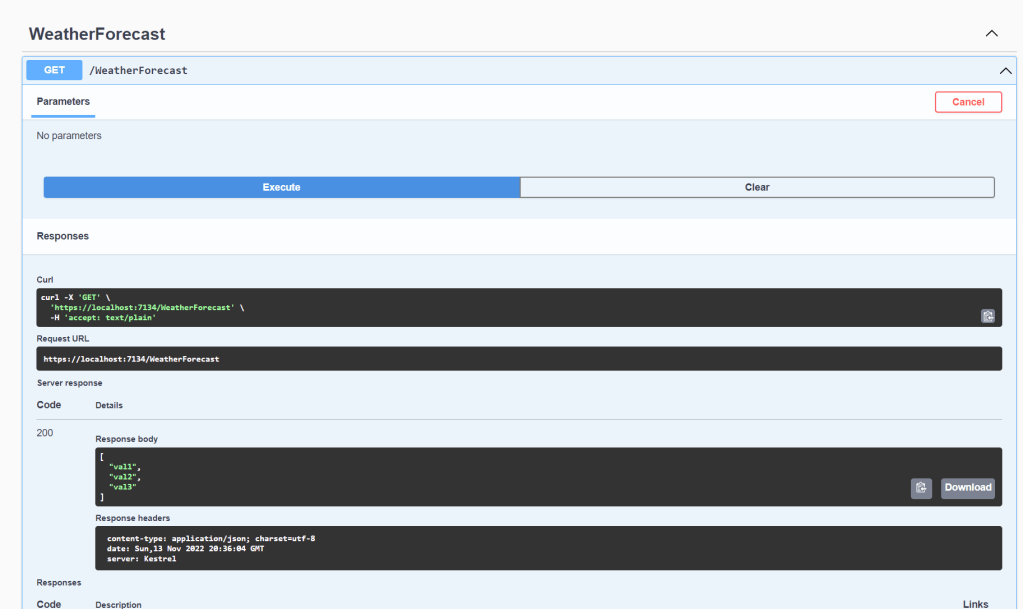Click the WeatherForecast section heading
Screen dimensions: 1023x609
97,34
